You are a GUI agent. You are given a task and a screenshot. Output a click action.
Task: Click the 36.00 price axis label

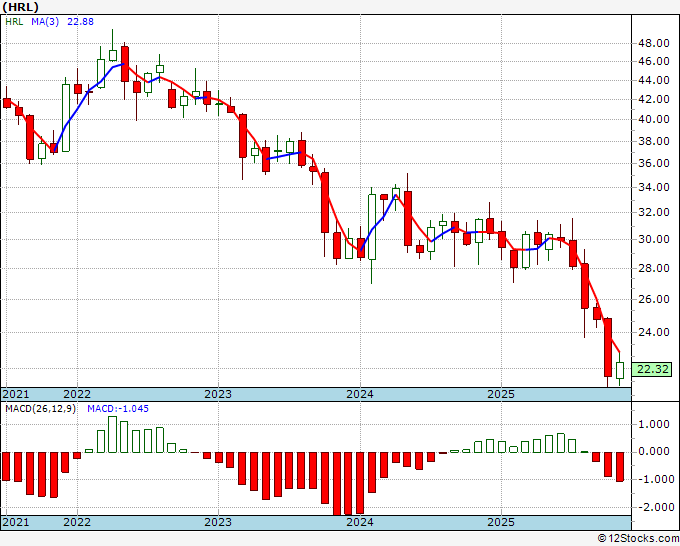coord(653,163)
